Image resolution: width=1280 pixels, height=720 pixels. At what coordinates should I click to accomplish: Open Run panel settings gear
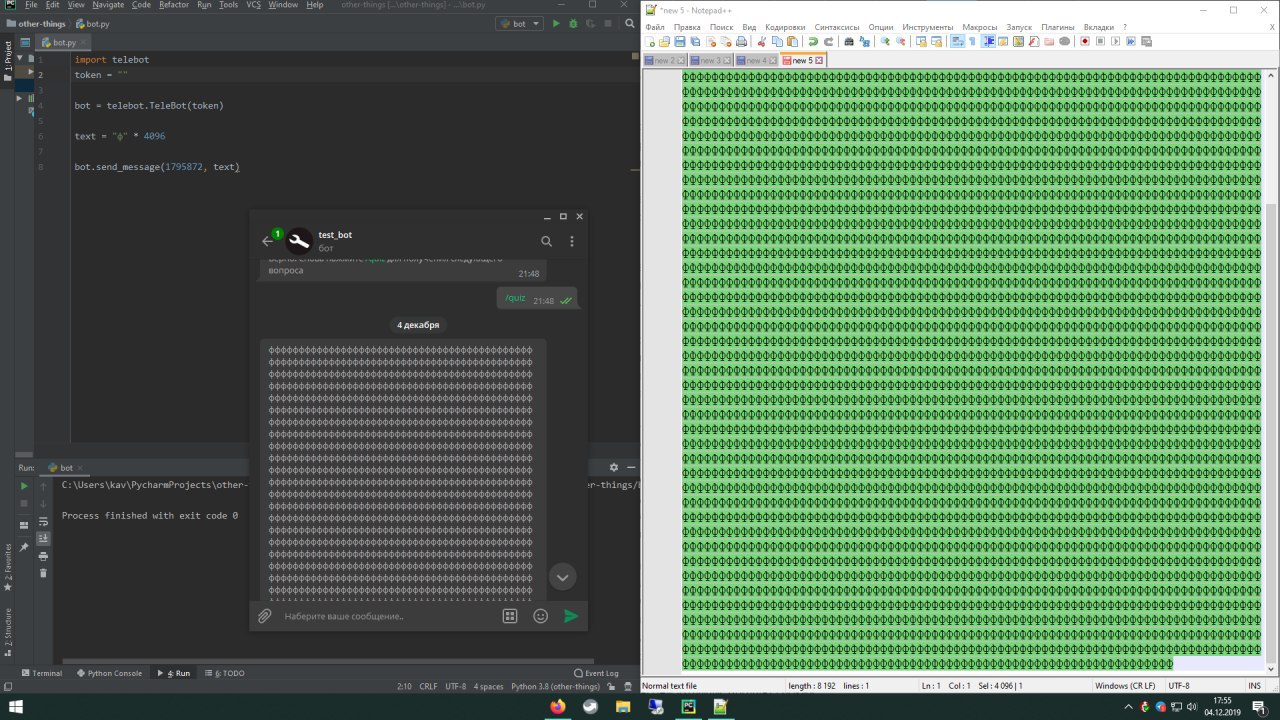614,467
